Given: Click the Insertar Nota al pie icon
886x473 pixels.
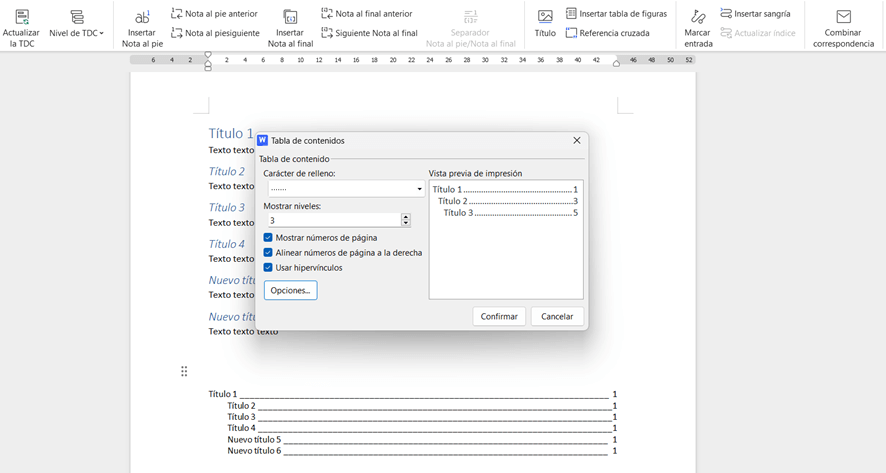Looking at the screenshot, I should tap(142, 17).
